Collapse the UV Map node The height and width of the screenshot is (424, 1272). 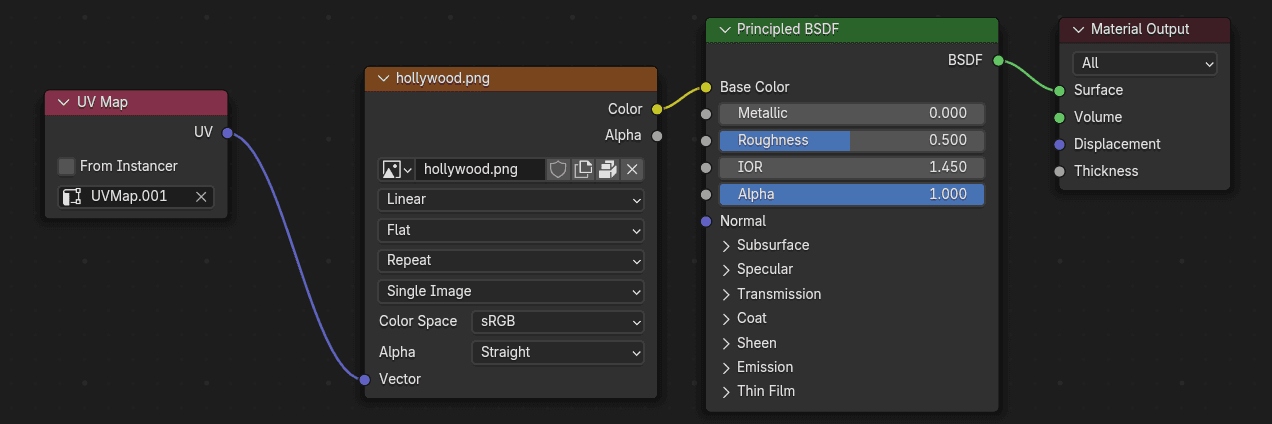point(64,102)
